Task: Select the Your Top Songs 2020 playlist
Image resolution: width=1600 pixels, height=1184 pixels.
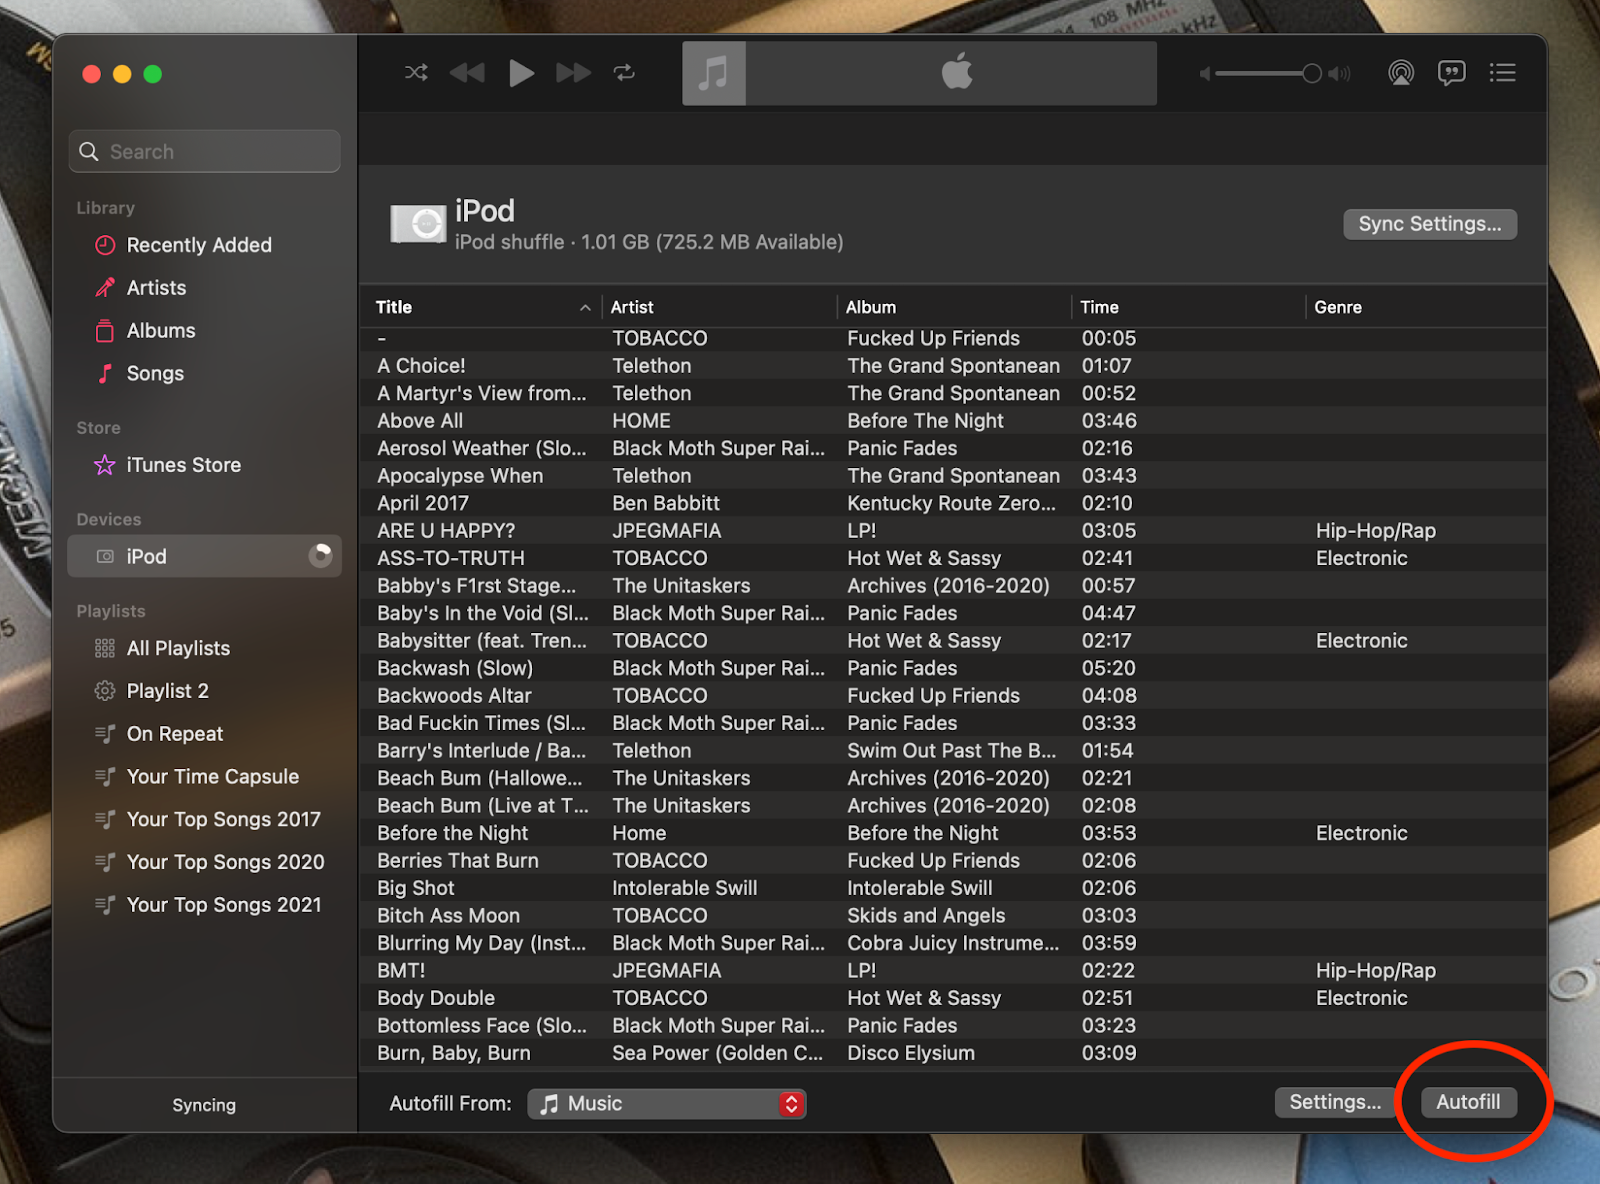Action: coord(225,862)
